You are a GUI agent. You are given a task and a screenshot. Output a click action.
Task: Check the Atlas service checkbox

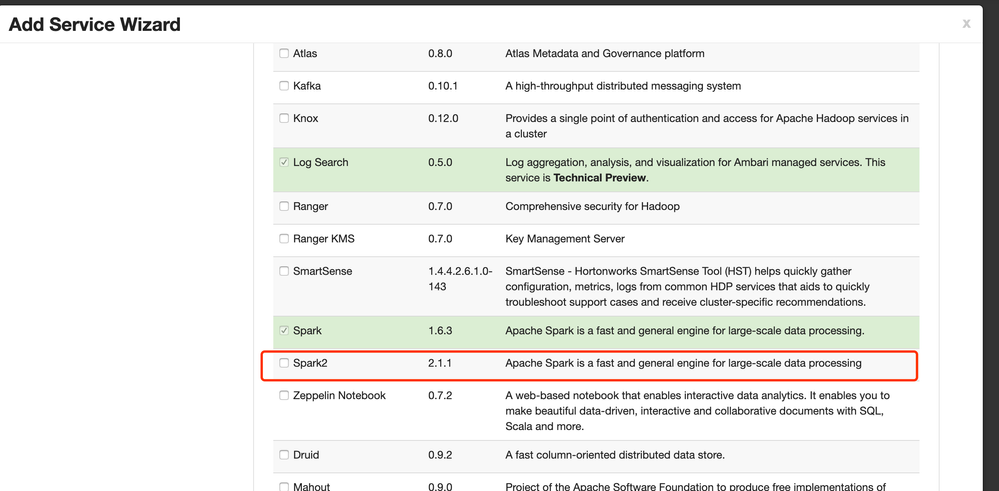coord(284,54)
